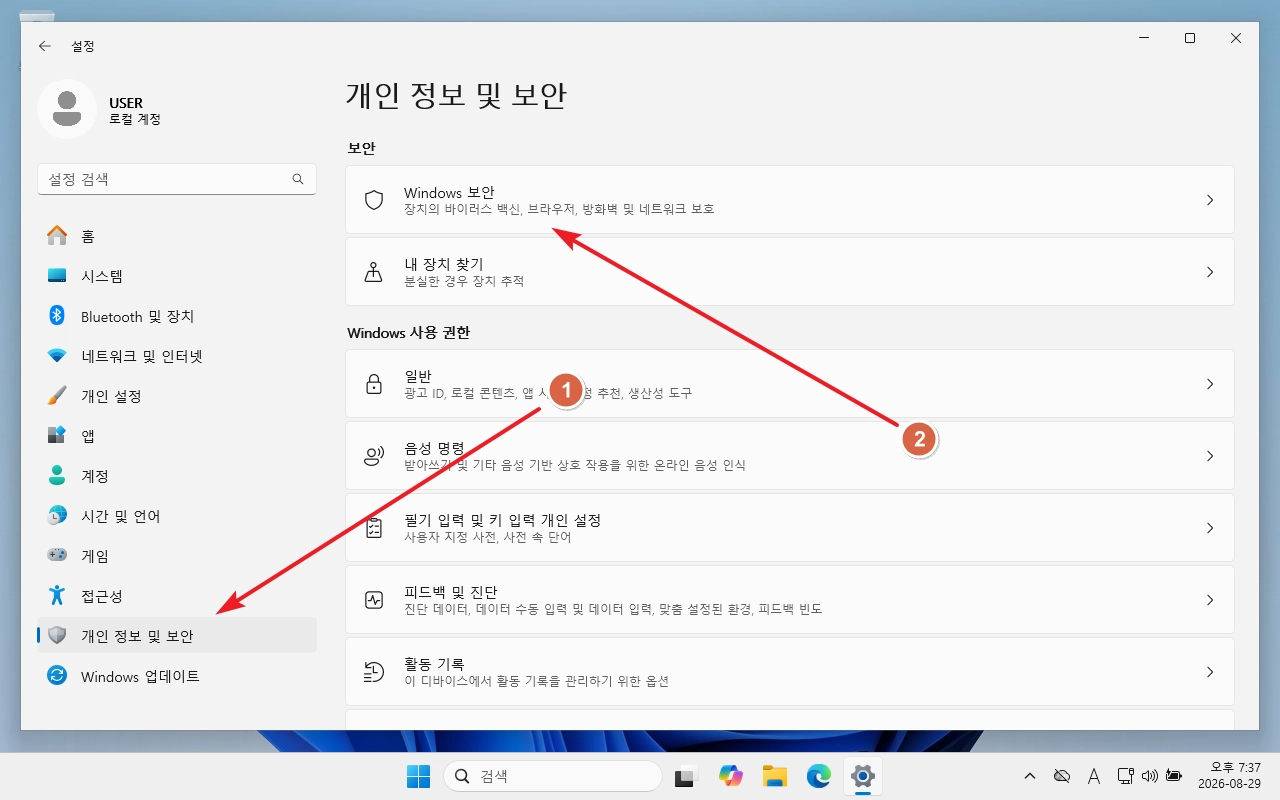Launch Microsoft Edge from the taskbar
1280x800 pixels.
click(819, 776)
